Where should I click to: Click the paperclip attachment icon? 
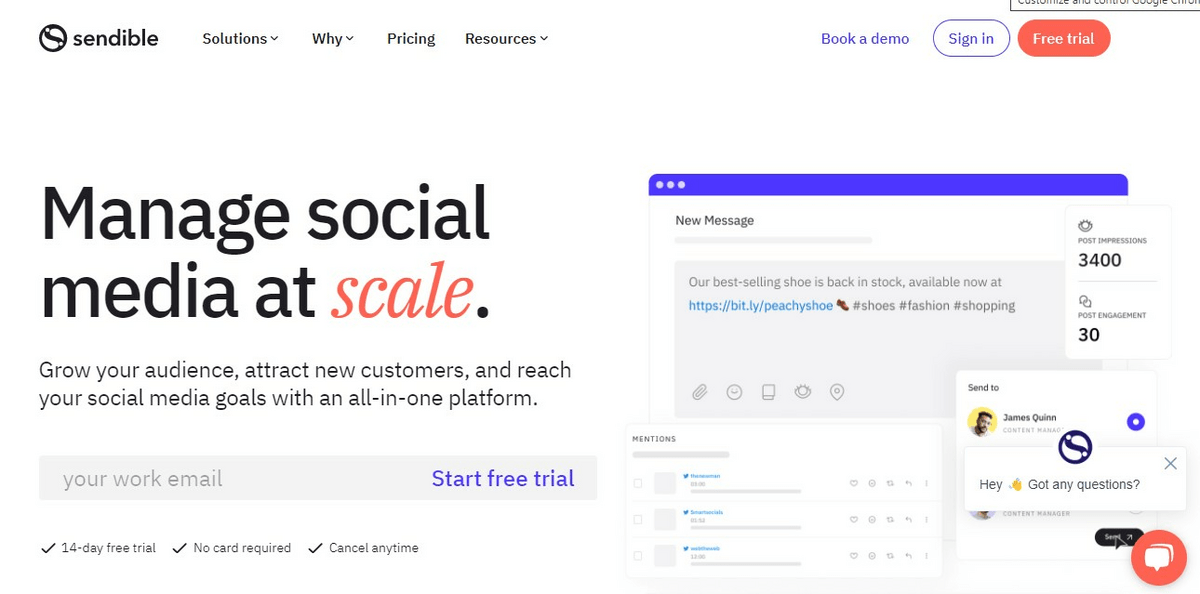[x=700, y=392]
